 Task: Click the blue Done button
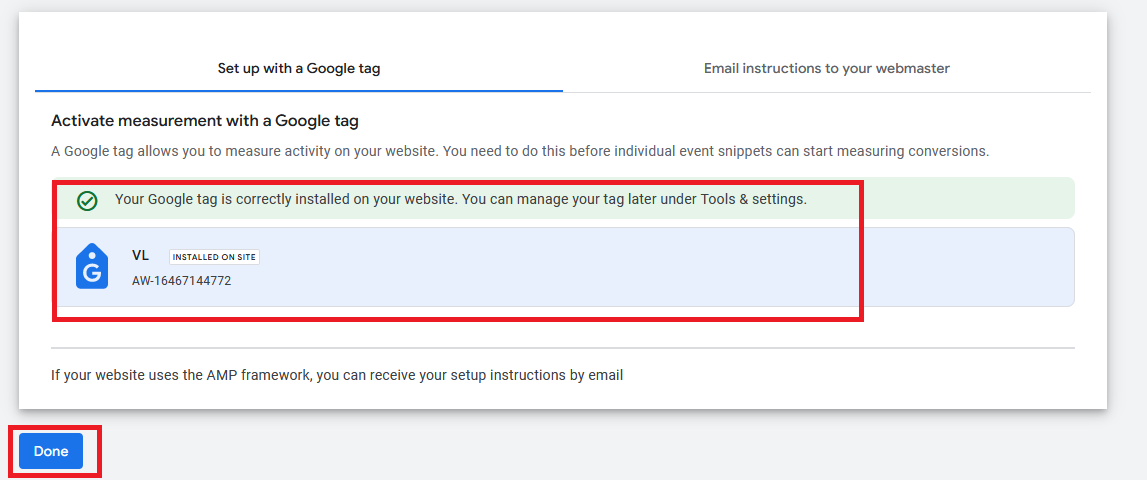click(51, 451)
